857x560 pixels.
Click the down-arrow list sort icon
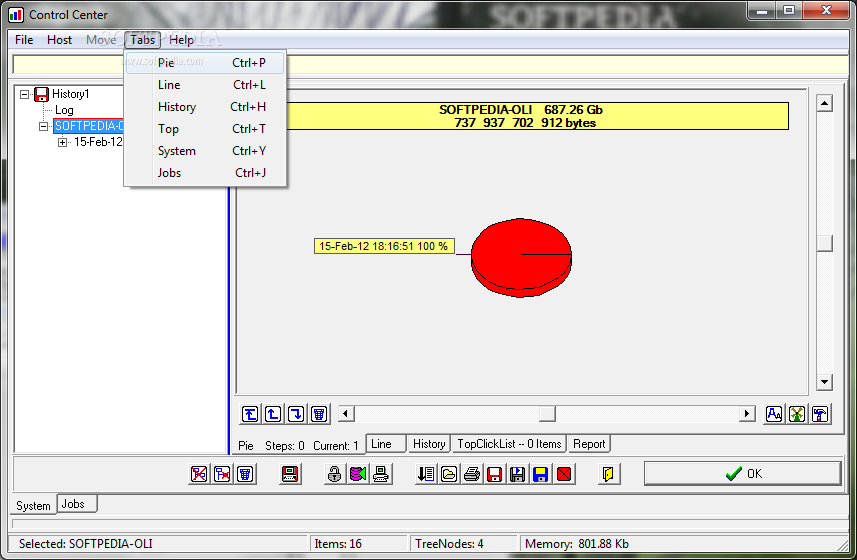426,474
